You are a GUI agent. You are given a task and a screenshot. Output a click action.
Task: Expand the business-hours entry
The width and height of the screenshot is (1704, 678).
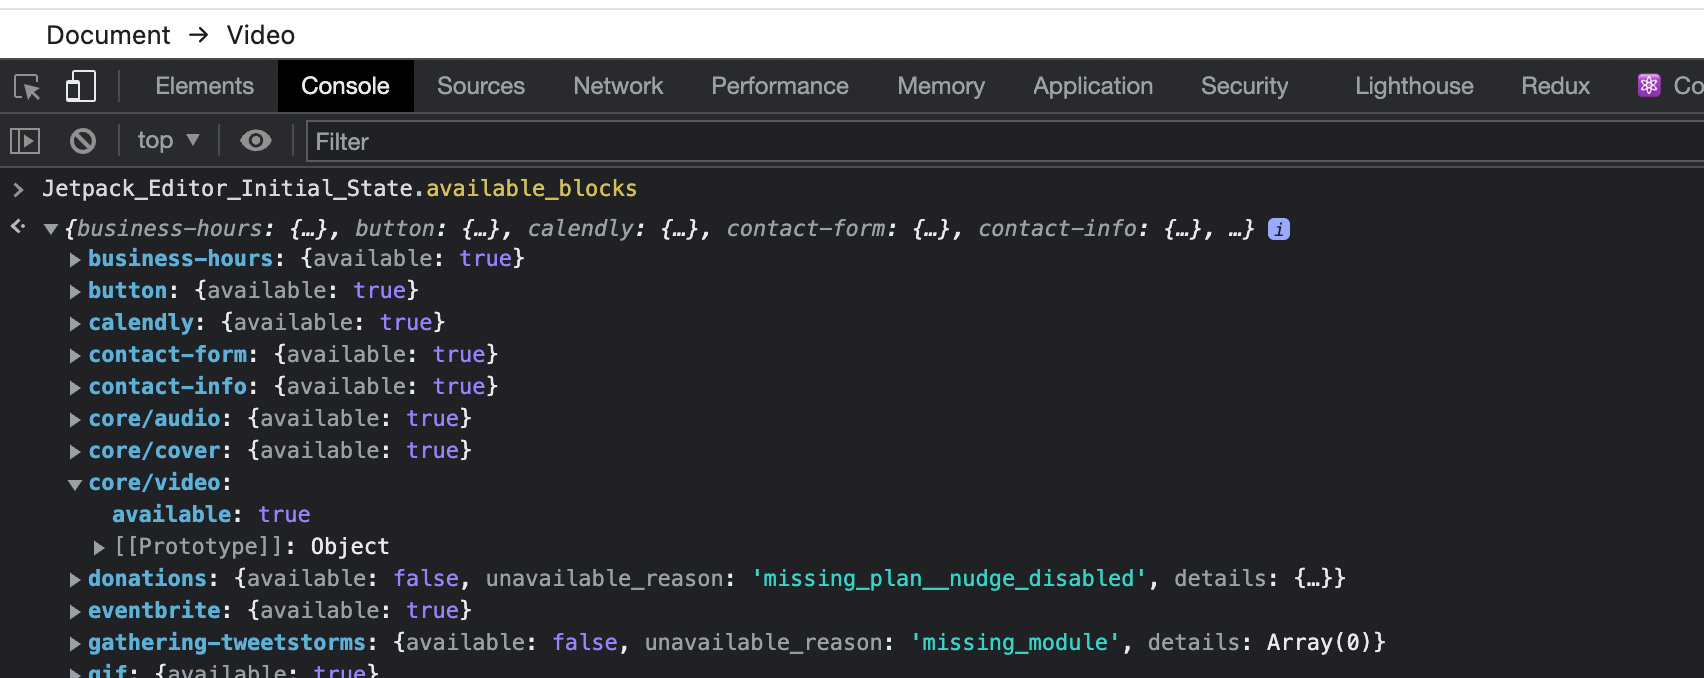[75, 259]
